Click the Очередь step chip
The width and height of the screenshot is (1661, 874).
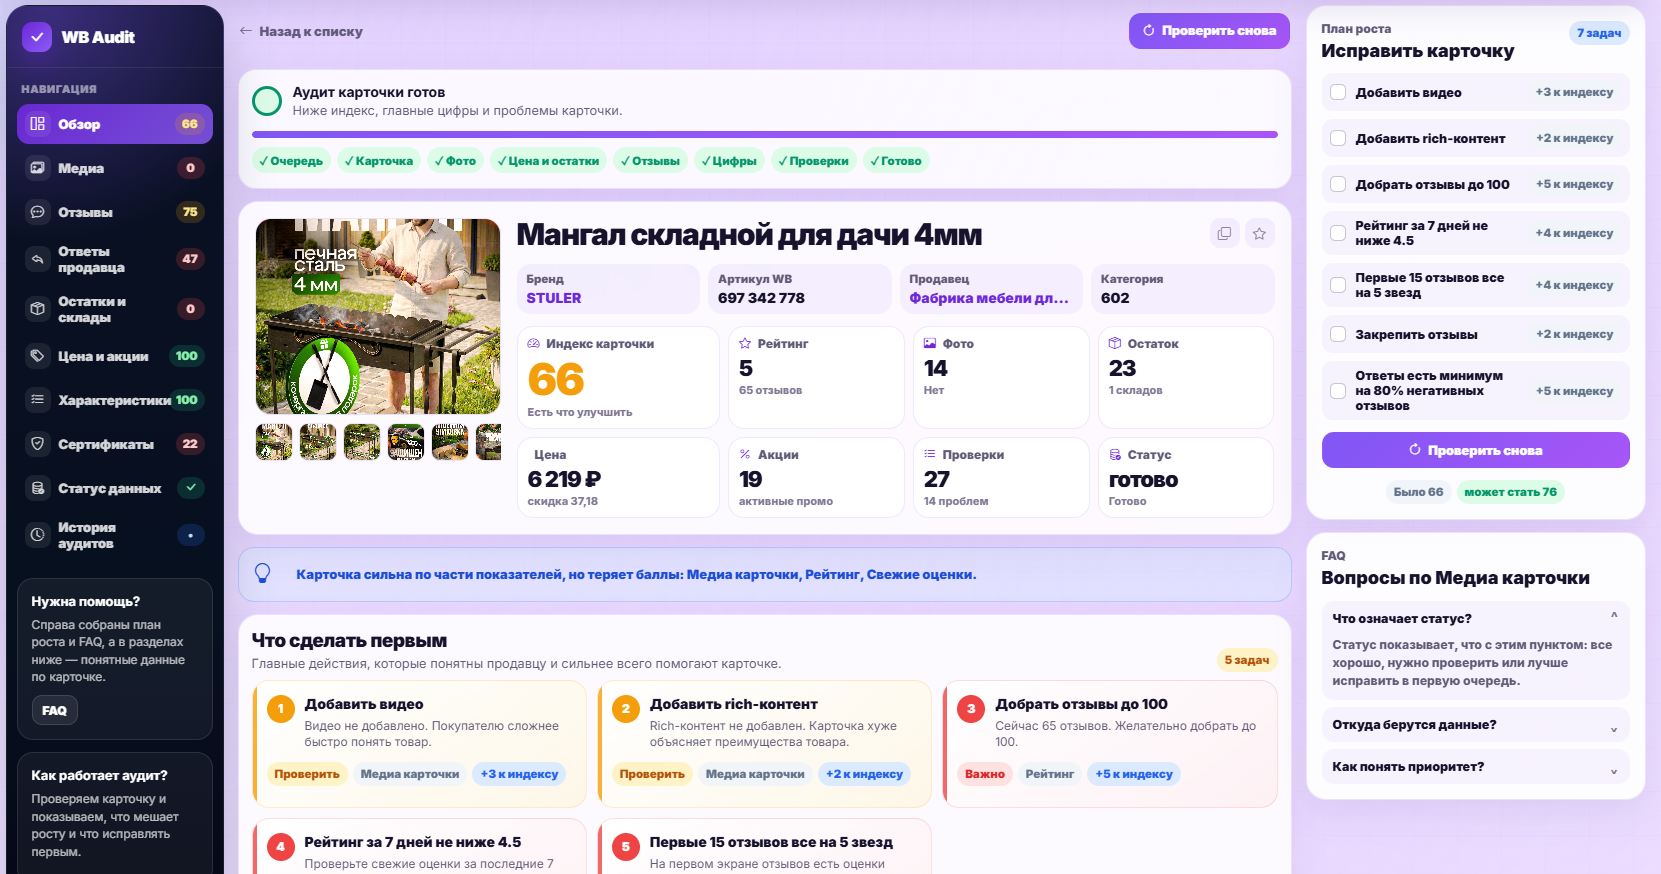tap(291, 161)
